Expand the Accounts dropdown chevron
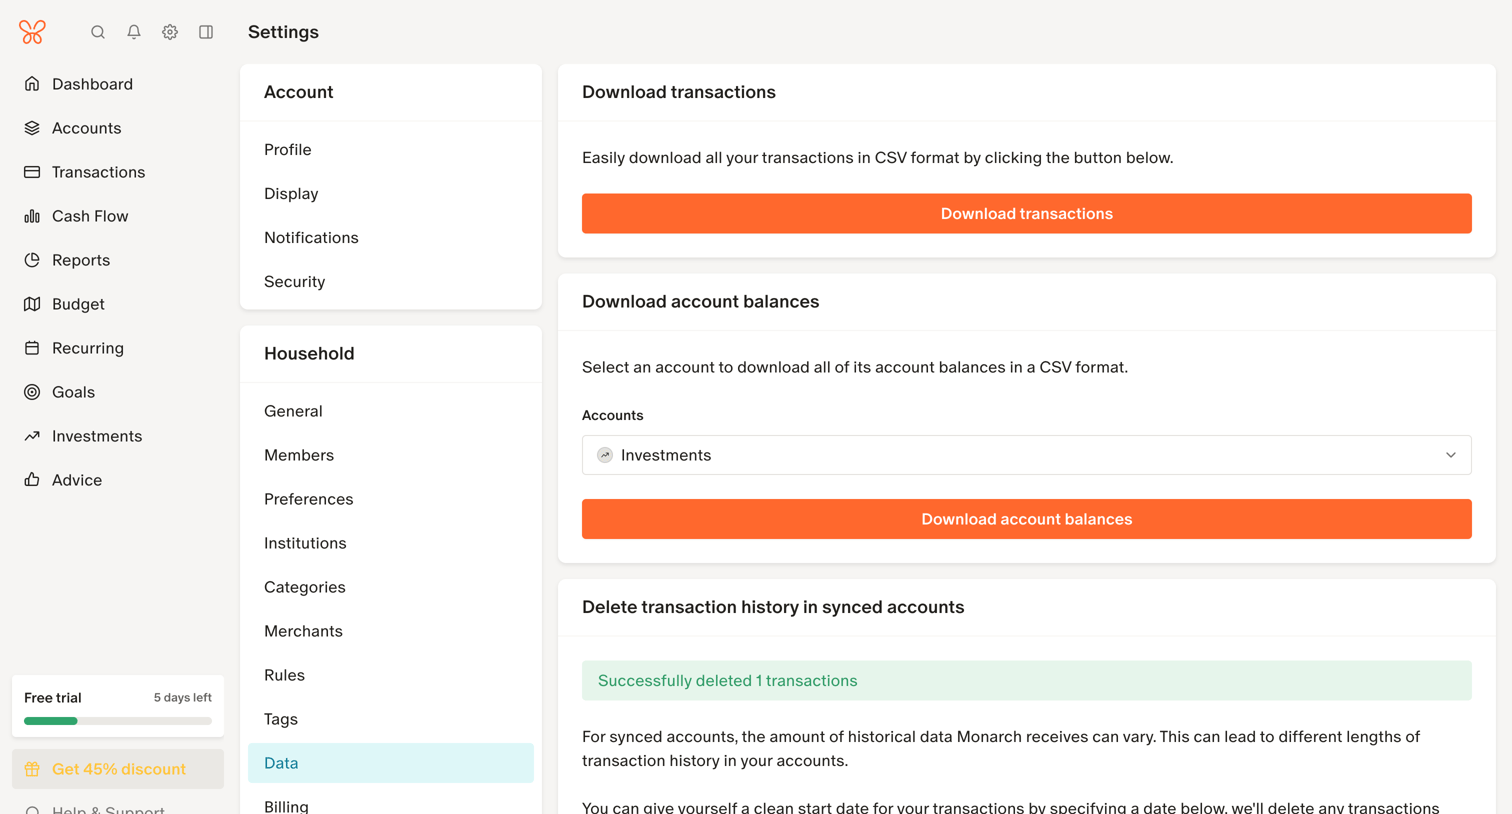 pos(1451,455)
